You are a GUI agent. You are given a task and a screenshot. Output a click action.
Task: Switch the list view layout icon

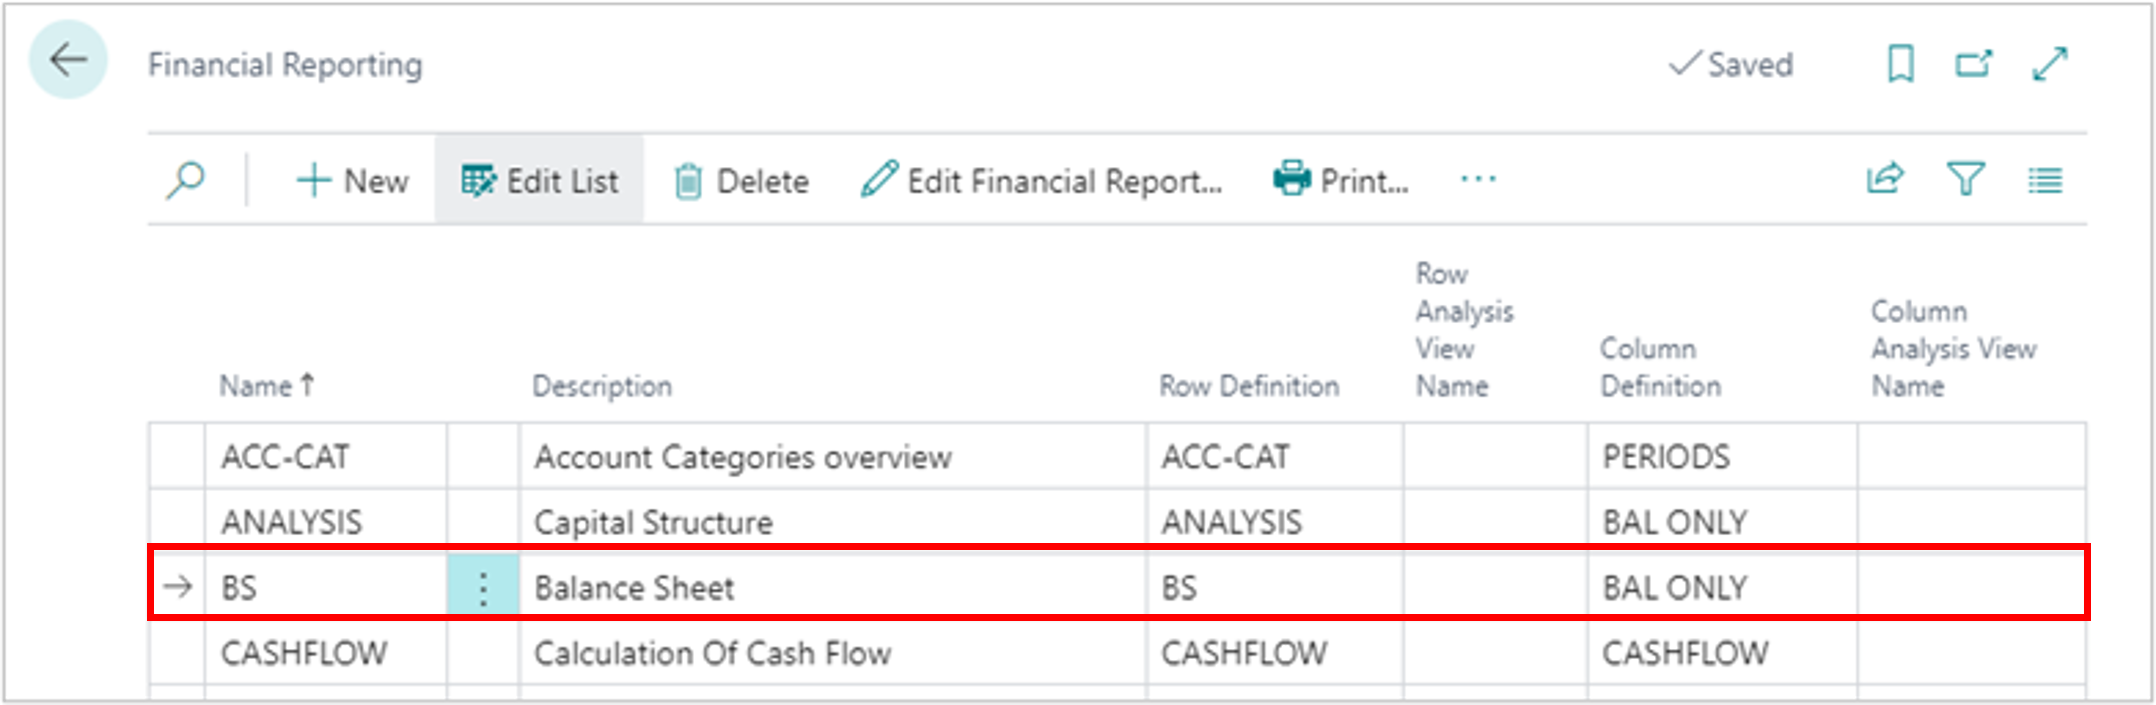(x=2044, y=181)
